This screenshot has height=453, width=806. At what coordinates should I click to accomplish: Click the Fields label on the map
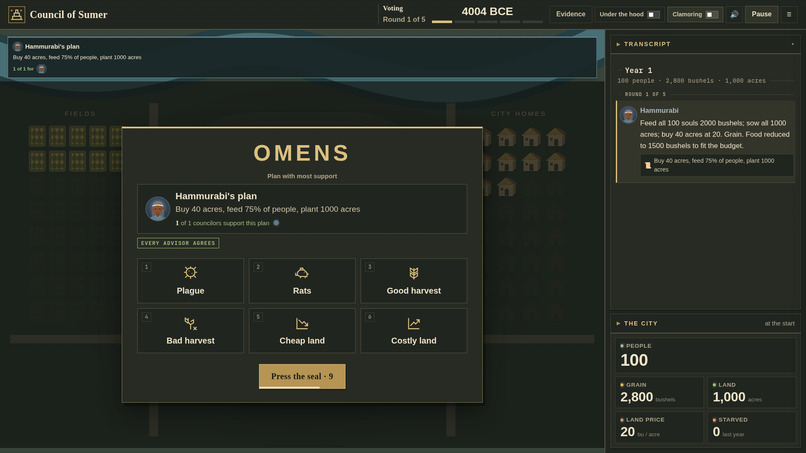(80, 114)
